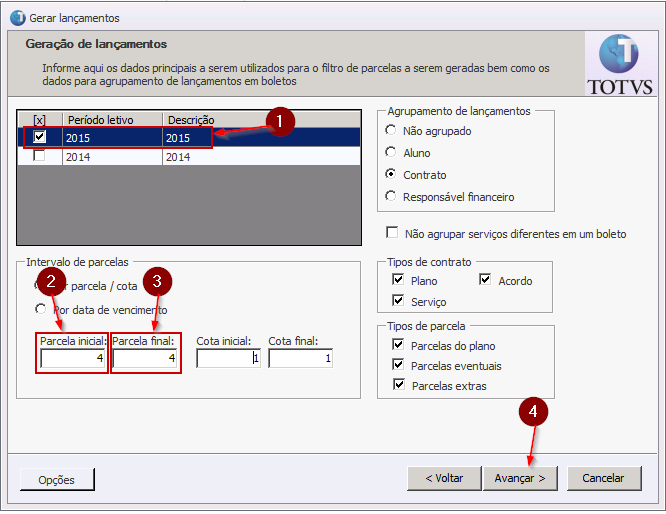Screen dimensions: 666x514
Task: Select Responsável financeiro radio button
Action: tap(391, 197)
